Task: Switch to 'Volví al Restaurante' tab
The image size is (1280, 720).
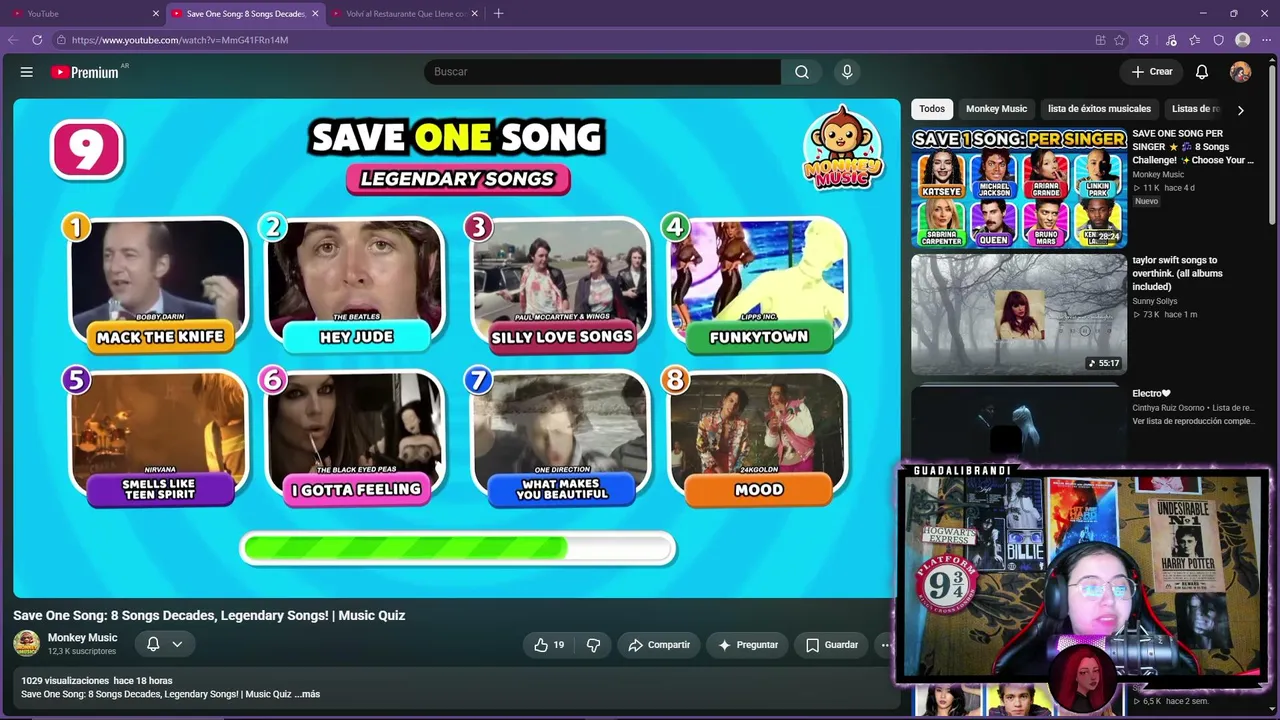Action: pyautogui.click(x=403, y=14)
